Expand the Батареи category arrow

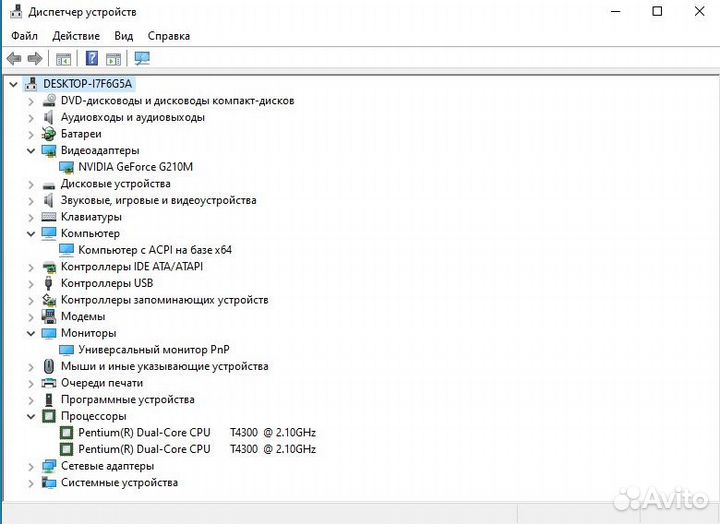[31, 135]
